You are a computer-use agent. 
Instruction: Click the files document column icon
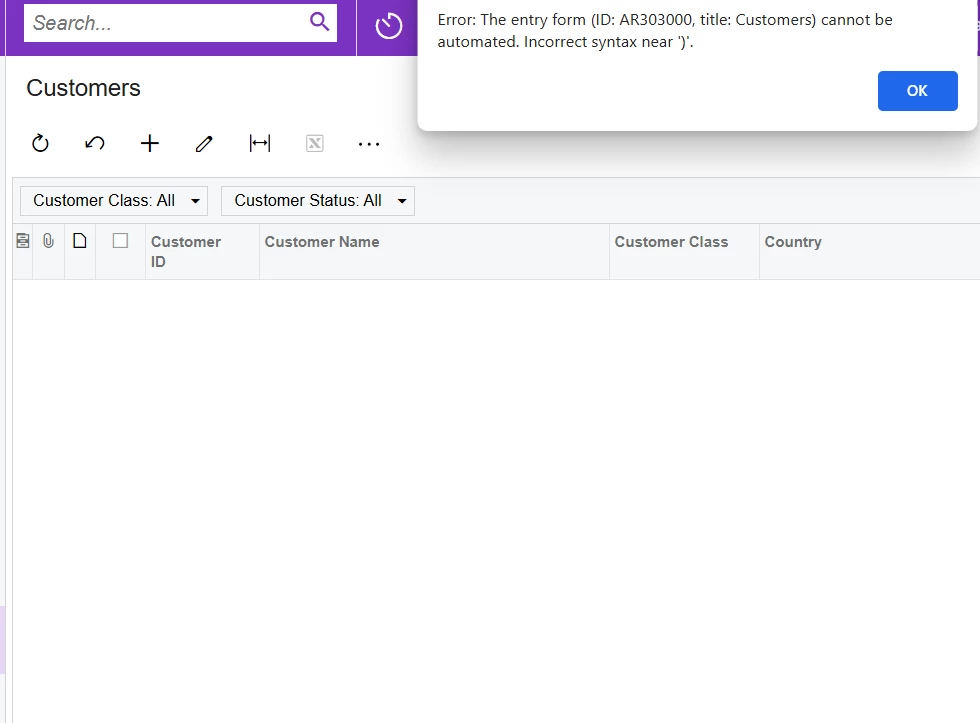(79, 241)
